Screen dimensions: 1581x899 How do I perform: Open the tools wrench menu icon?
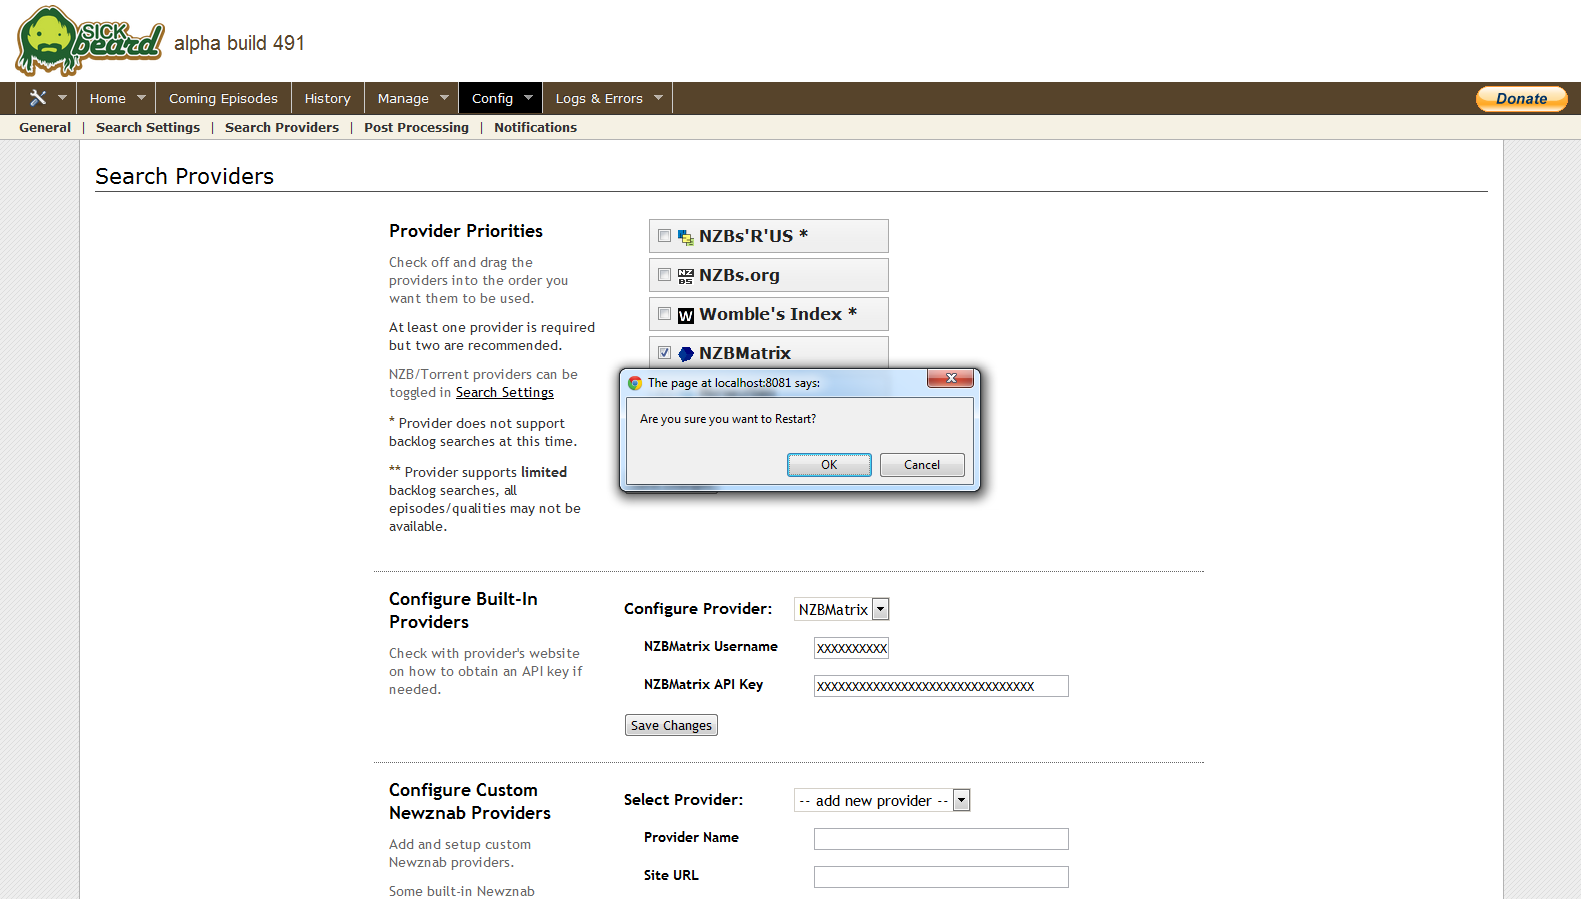[38, 98]
